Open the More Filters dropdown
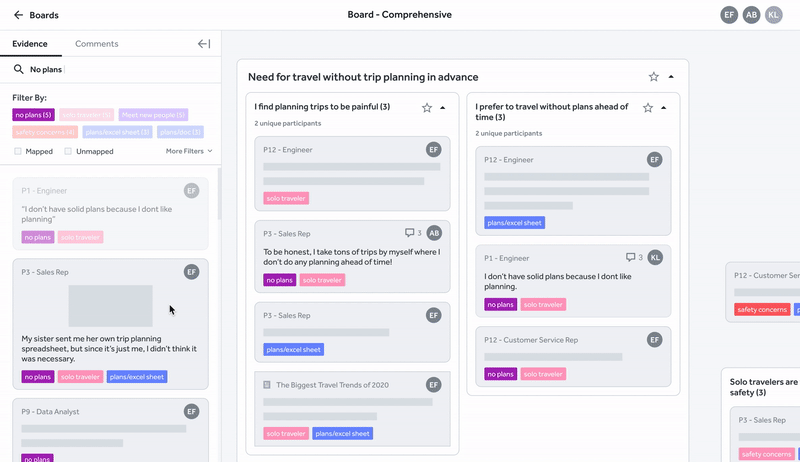800x462 pixels. click(189, 151)
